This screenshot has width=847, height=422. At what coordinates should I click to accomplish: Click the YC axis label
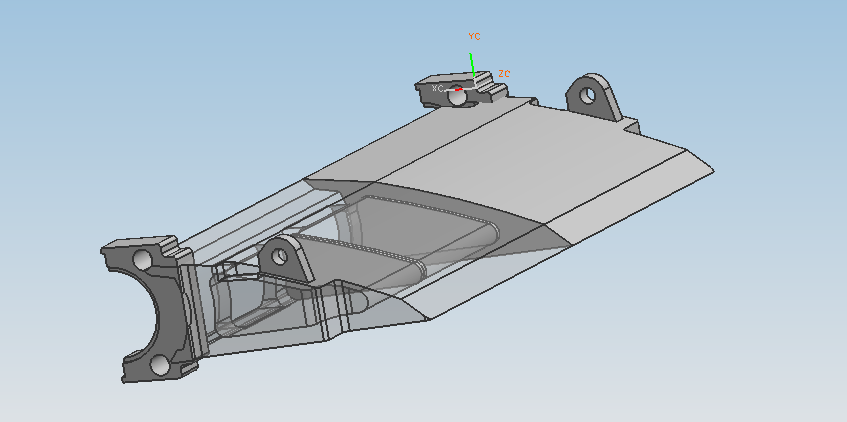(x=474, y=36)
